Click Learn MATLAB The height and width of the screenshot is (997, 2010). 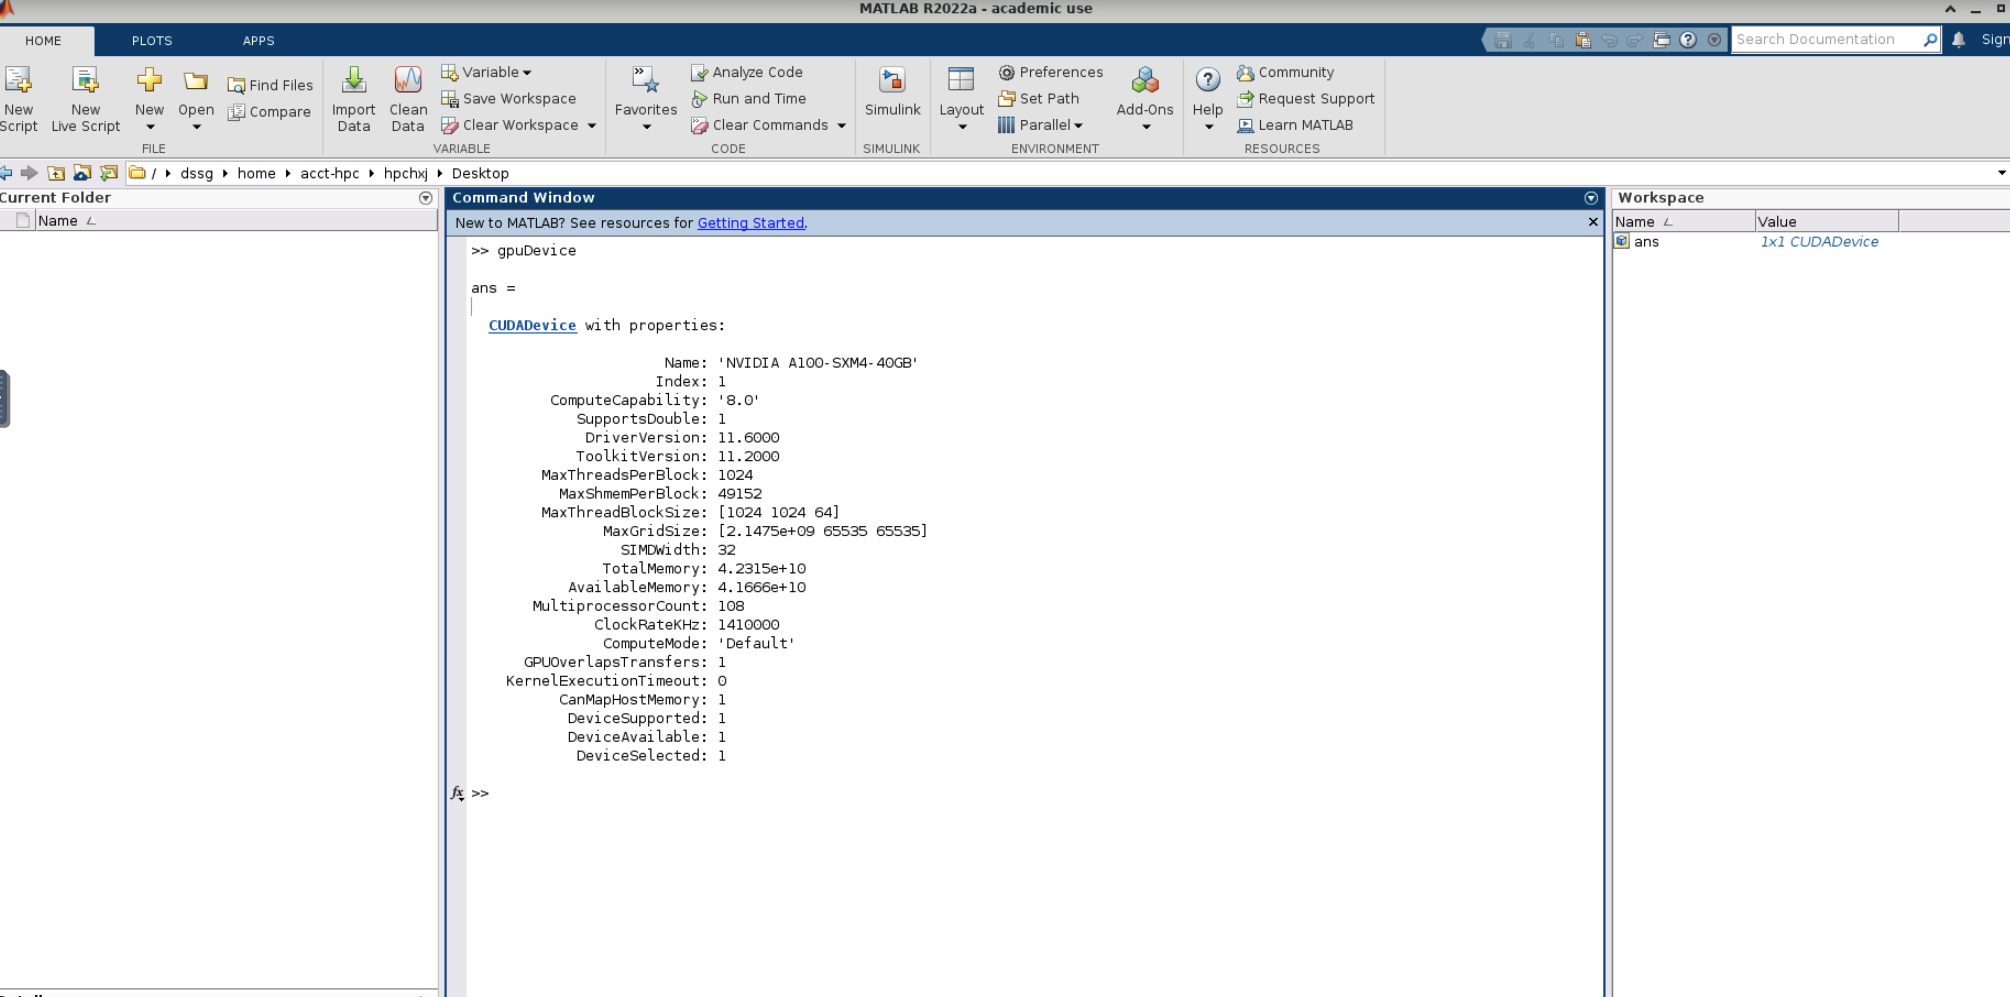click(1295, 125)
